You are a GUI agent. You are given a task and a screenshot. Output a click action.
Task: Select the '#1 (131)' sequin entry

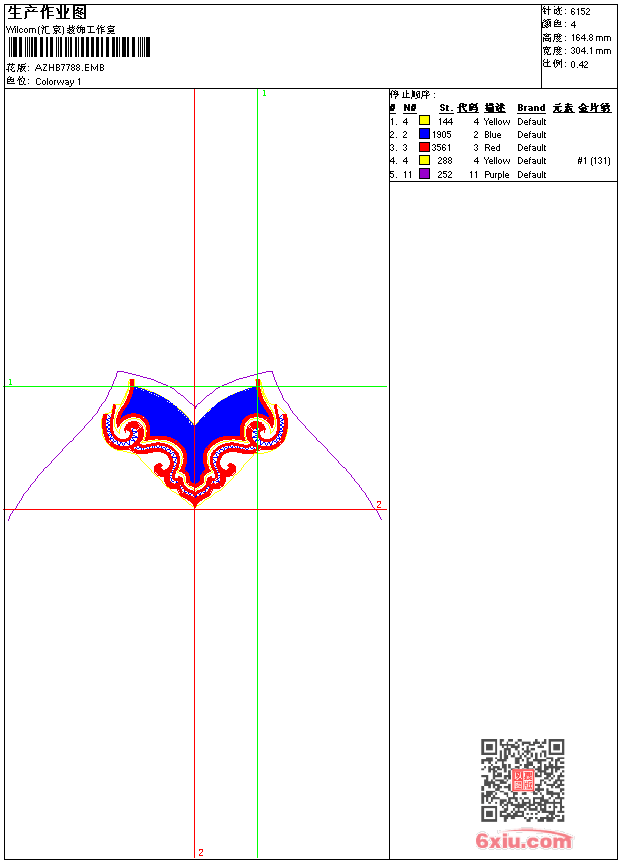594,160
